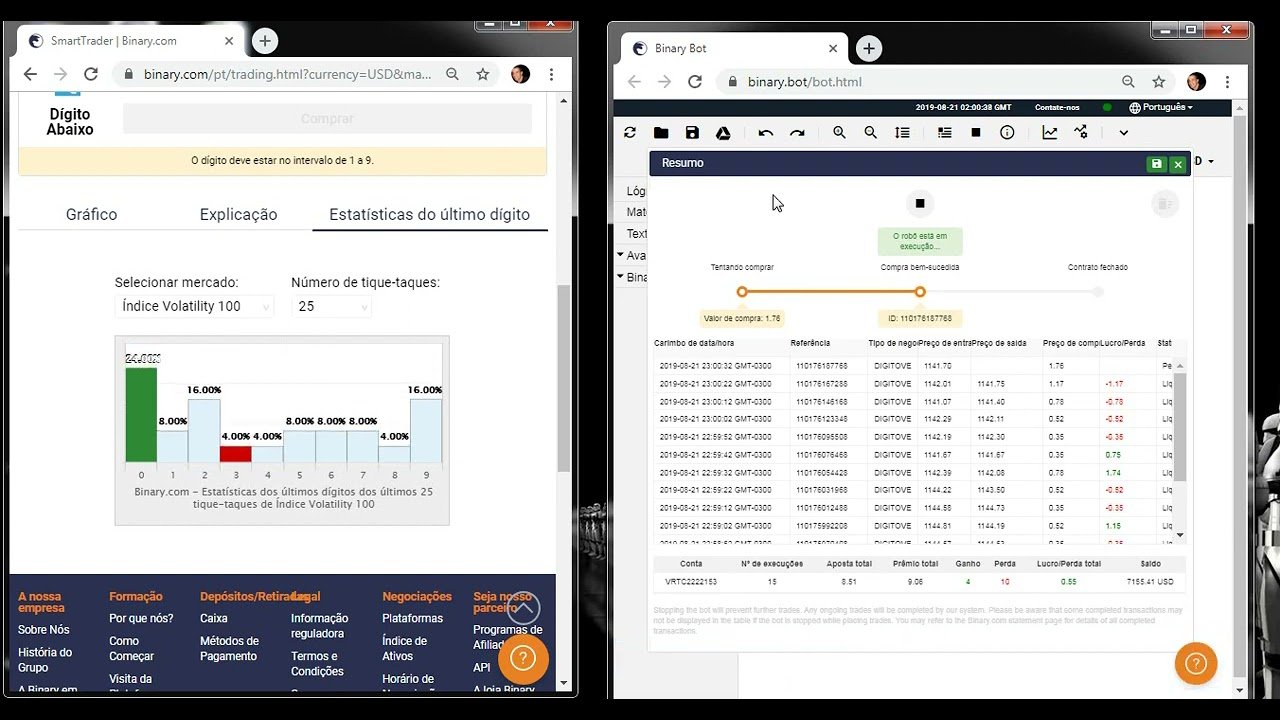Click the trading view settings icon
Image resolution: width=1280 pixels, height=720 pixels.
[1081, 132]
